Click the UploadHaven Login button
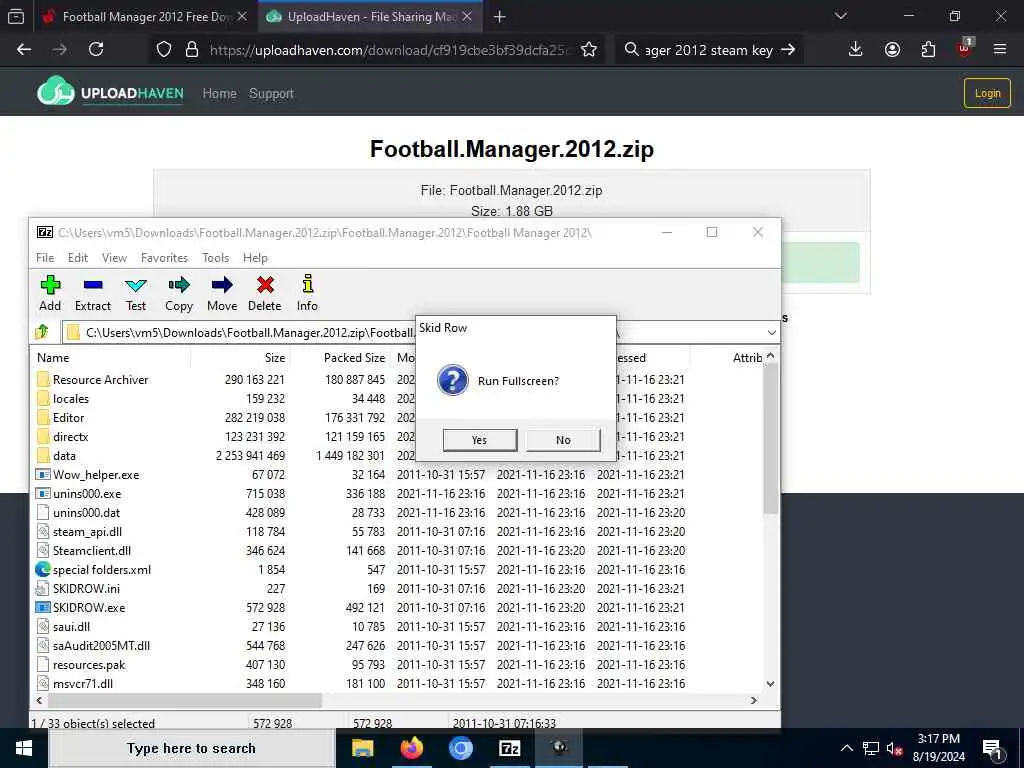 (987, 93)
